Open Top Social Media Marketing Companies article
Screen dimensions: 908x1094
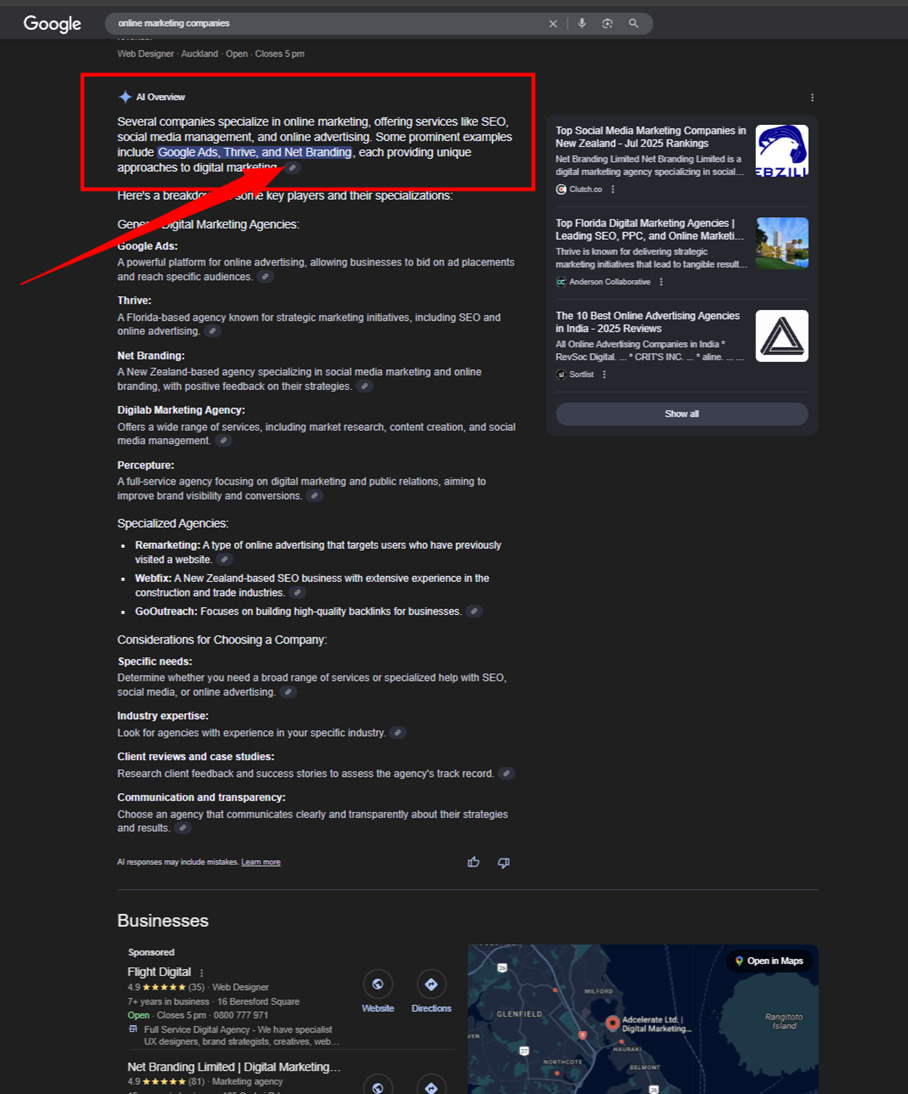tap(650, 137)
